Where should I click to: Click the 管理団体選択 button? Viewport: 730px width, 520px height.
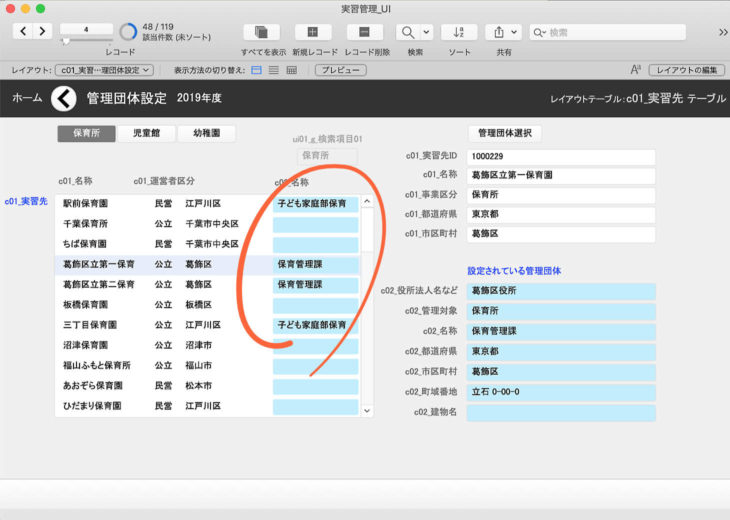(504, 133)
